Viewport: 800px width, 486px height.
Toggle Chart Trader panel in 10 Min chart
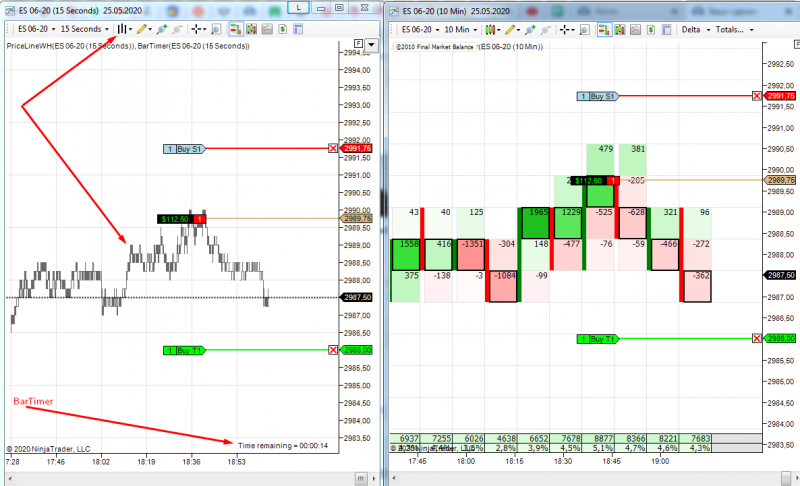coord(604,30)
